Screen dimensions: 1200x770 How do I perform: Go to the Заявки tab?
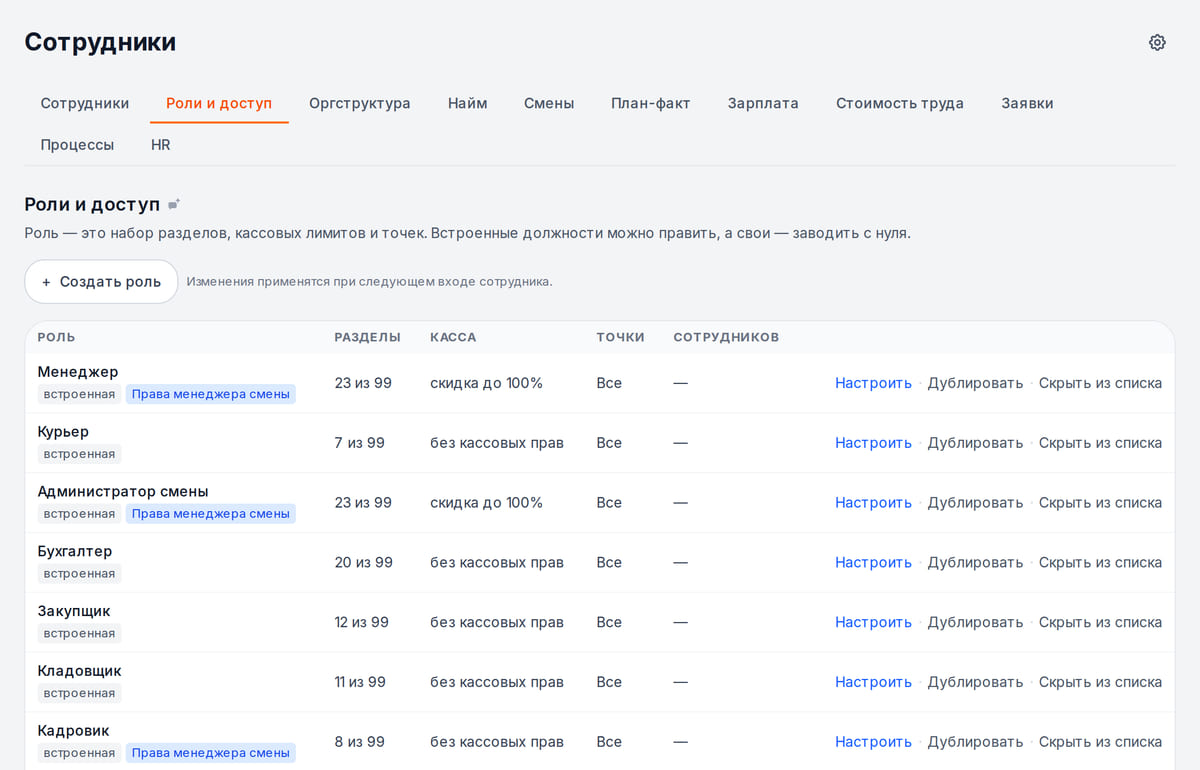(1027, 103)
